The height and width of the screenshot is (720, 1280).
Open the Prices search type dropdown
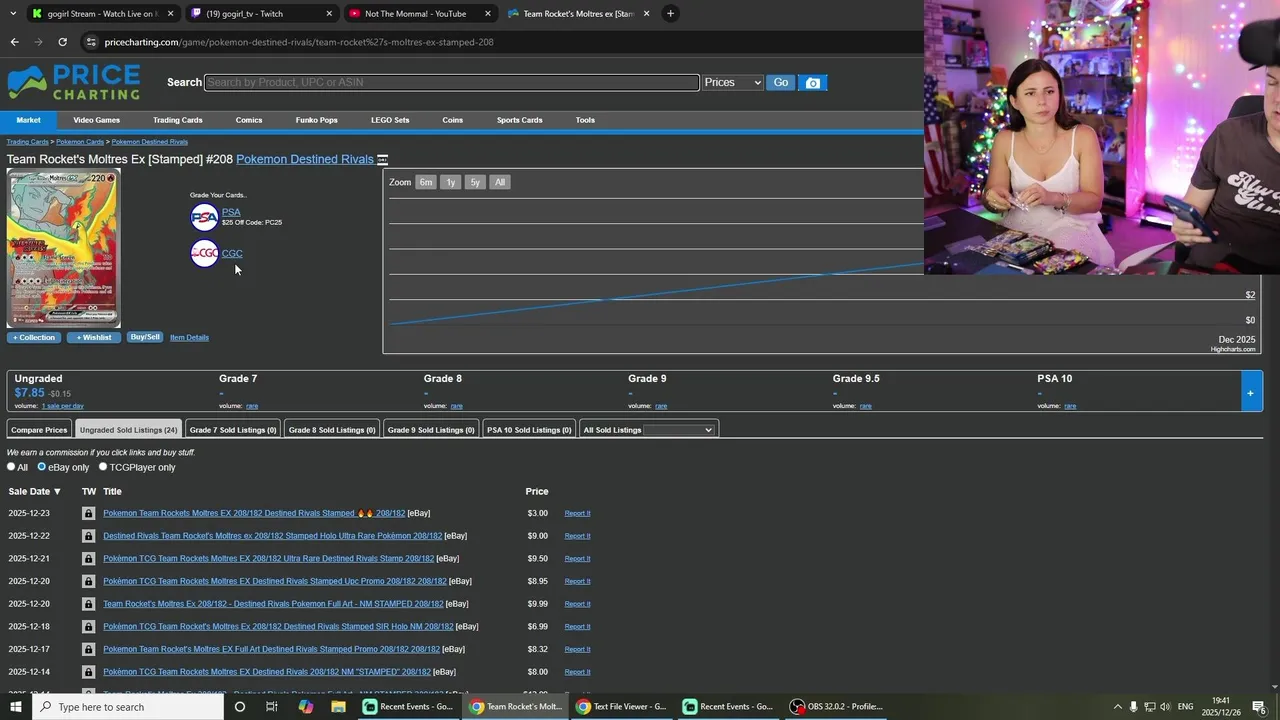[732, 83]
